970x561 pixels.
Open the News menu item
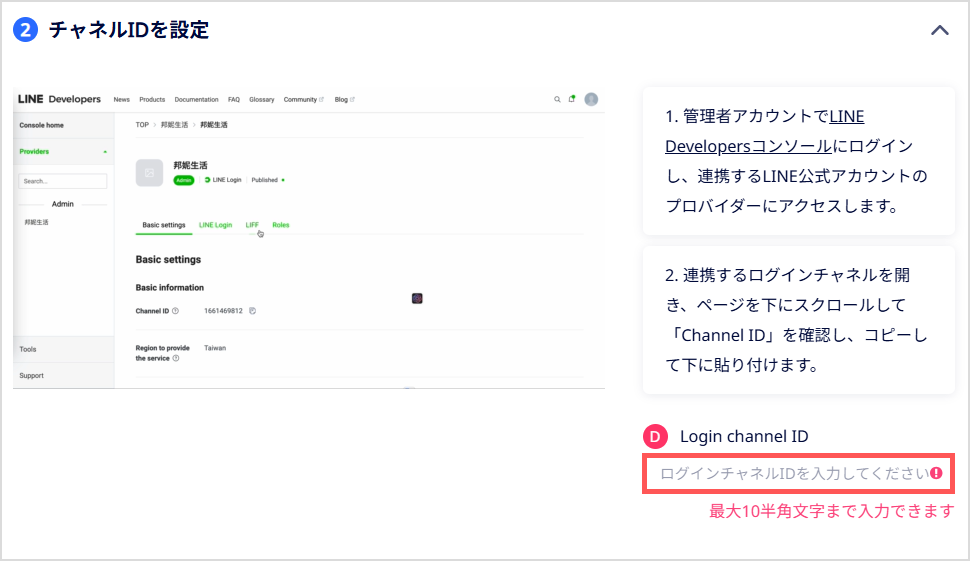[x=121, y=100]
